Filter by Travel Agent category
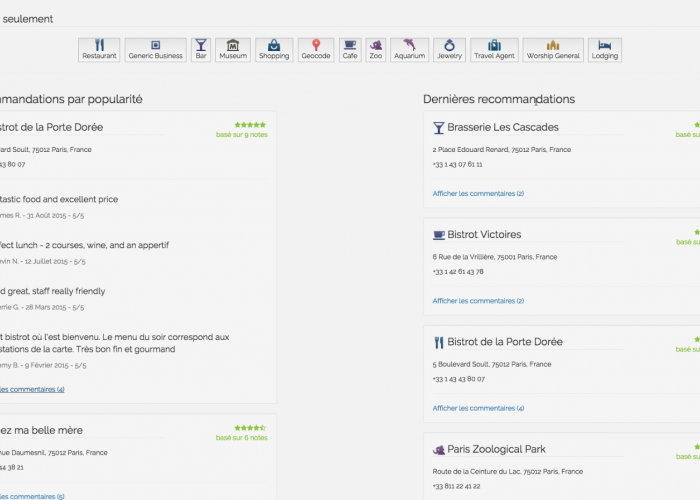Image resolution: width=700 pixels, height=500 pixels. [x=494, y=50]
